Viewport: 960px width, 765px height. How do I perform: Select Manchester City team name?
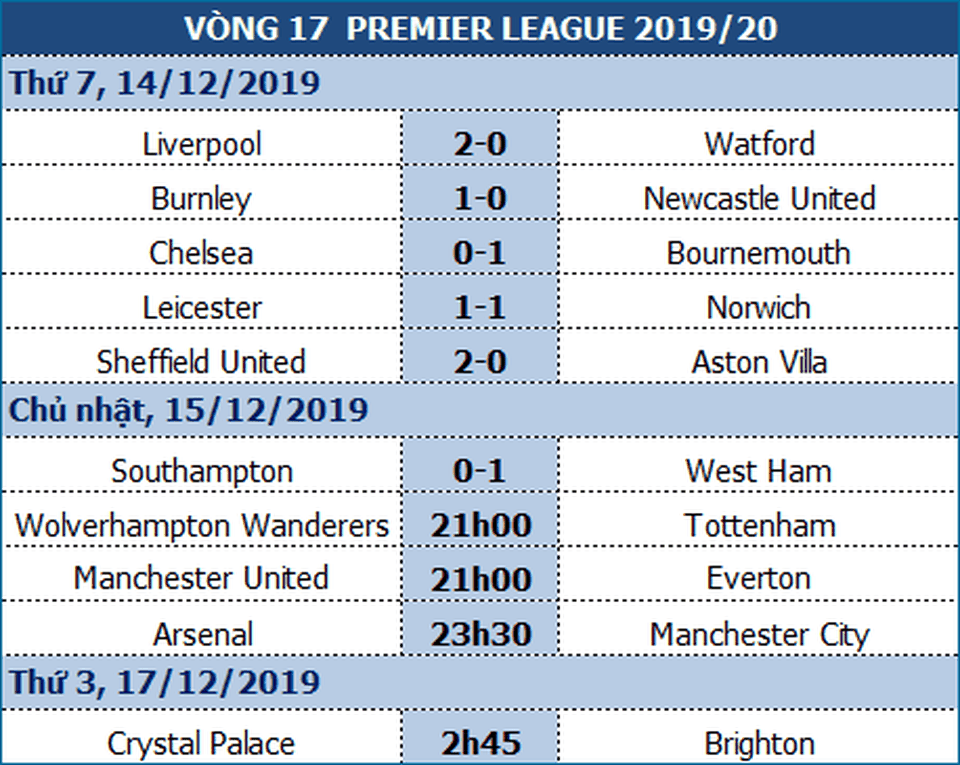pos(759,634)
